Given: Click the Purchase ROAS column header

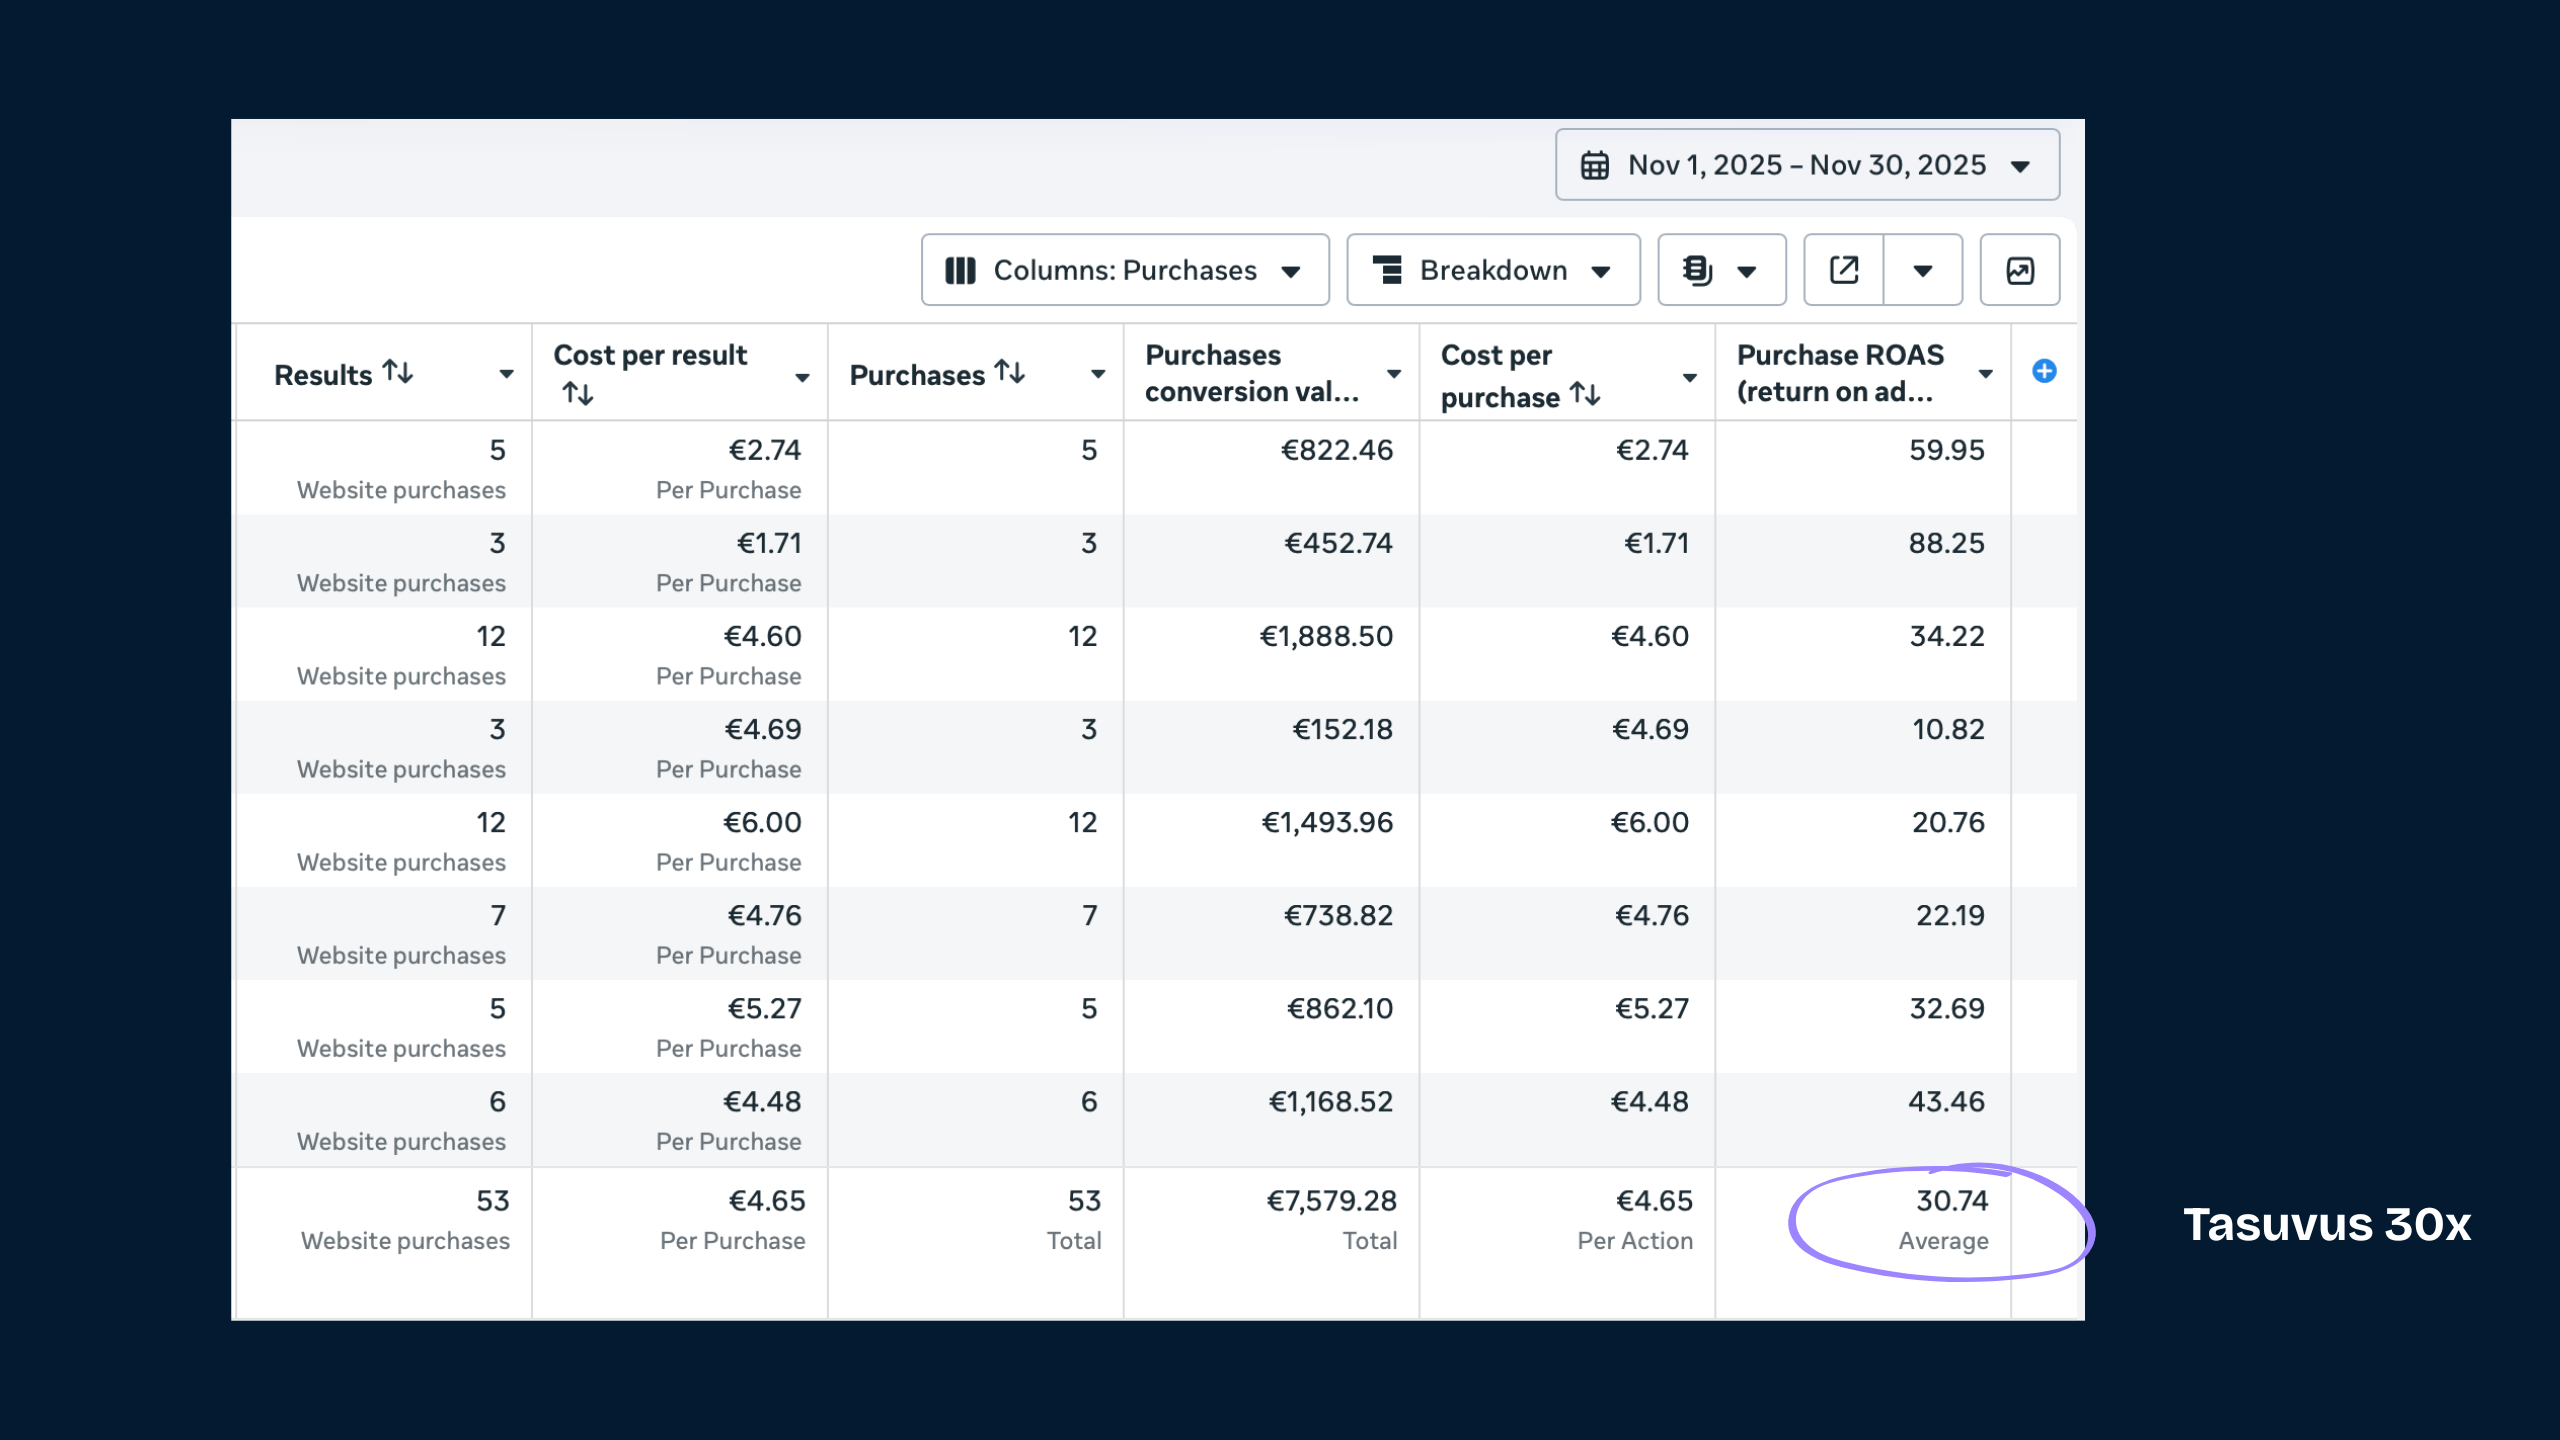Looking at the screenshot, I should click(x=1839, y=373).
